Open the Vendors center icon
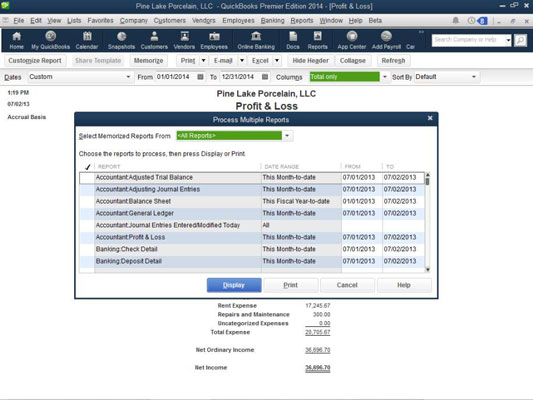 pyautogui.click(x=184, y=40)
